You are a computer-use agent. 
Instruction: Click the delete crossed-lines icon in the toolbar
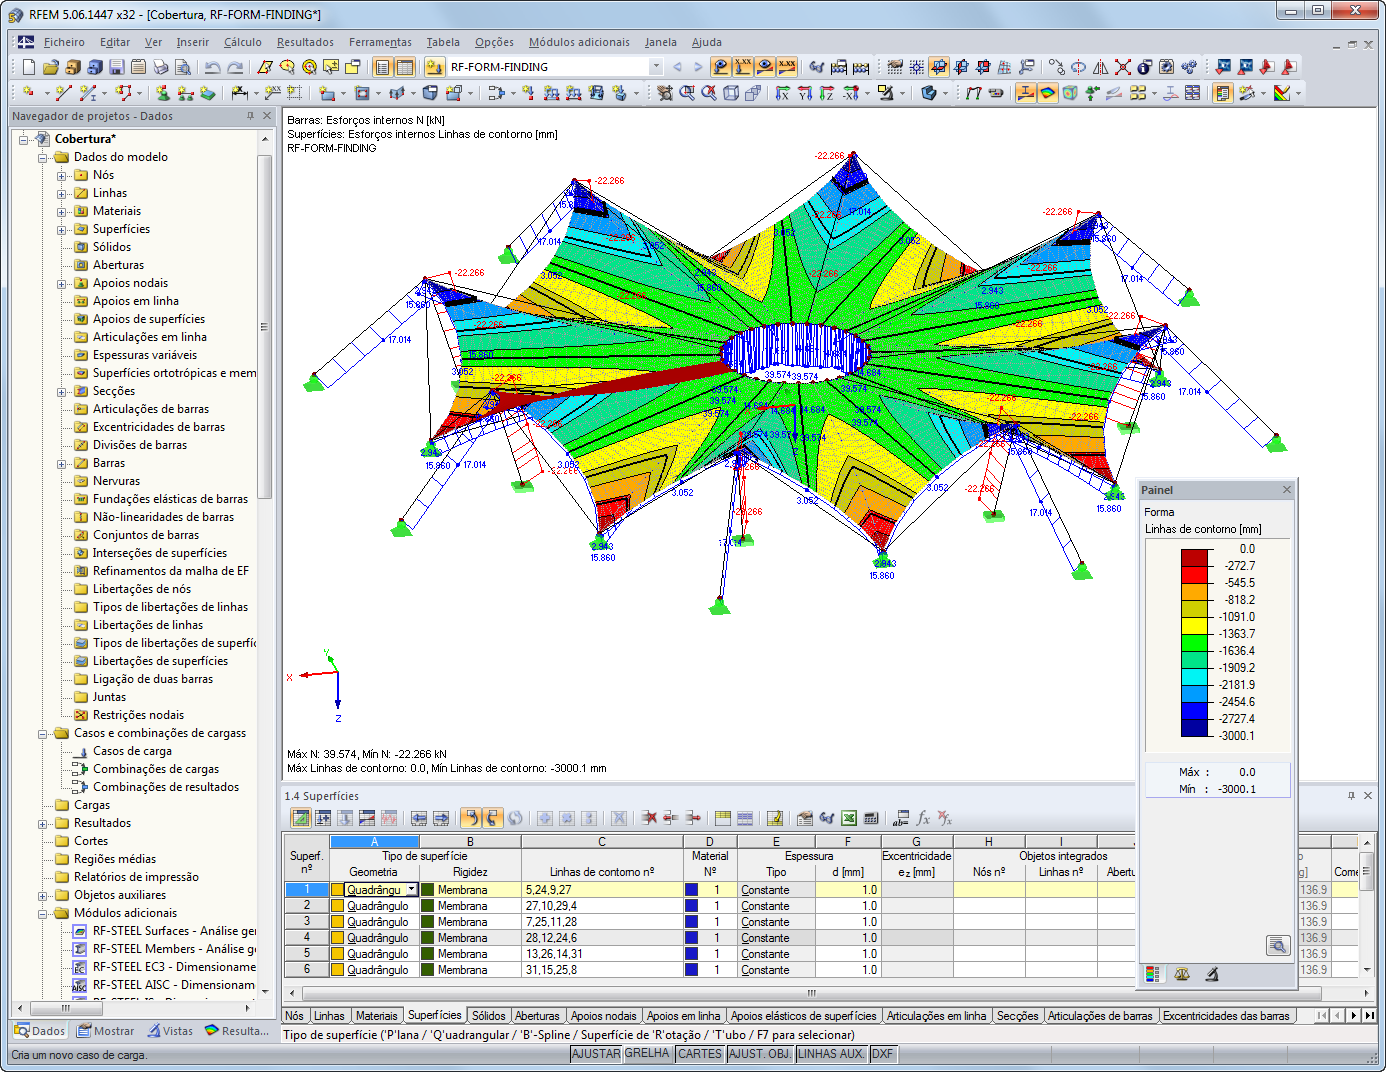pos(1123,67)
